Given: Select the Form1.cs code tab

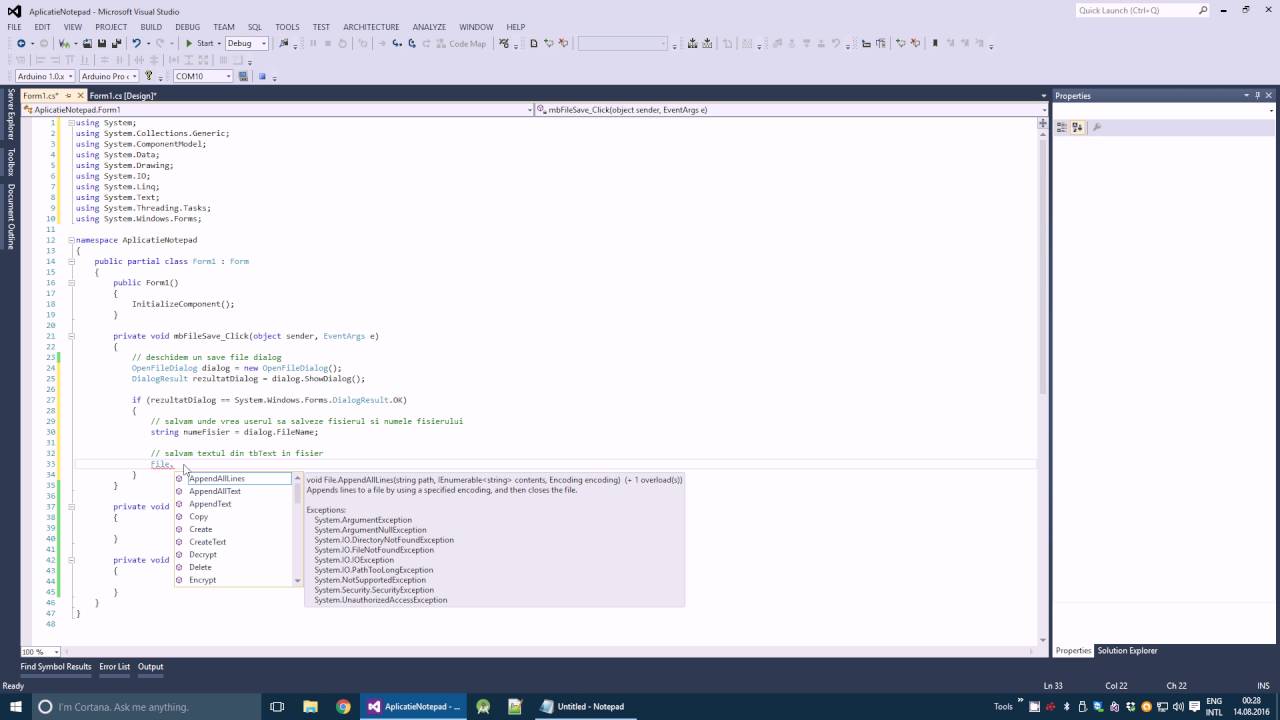Looking at the screenshot, I should (41, 95).
